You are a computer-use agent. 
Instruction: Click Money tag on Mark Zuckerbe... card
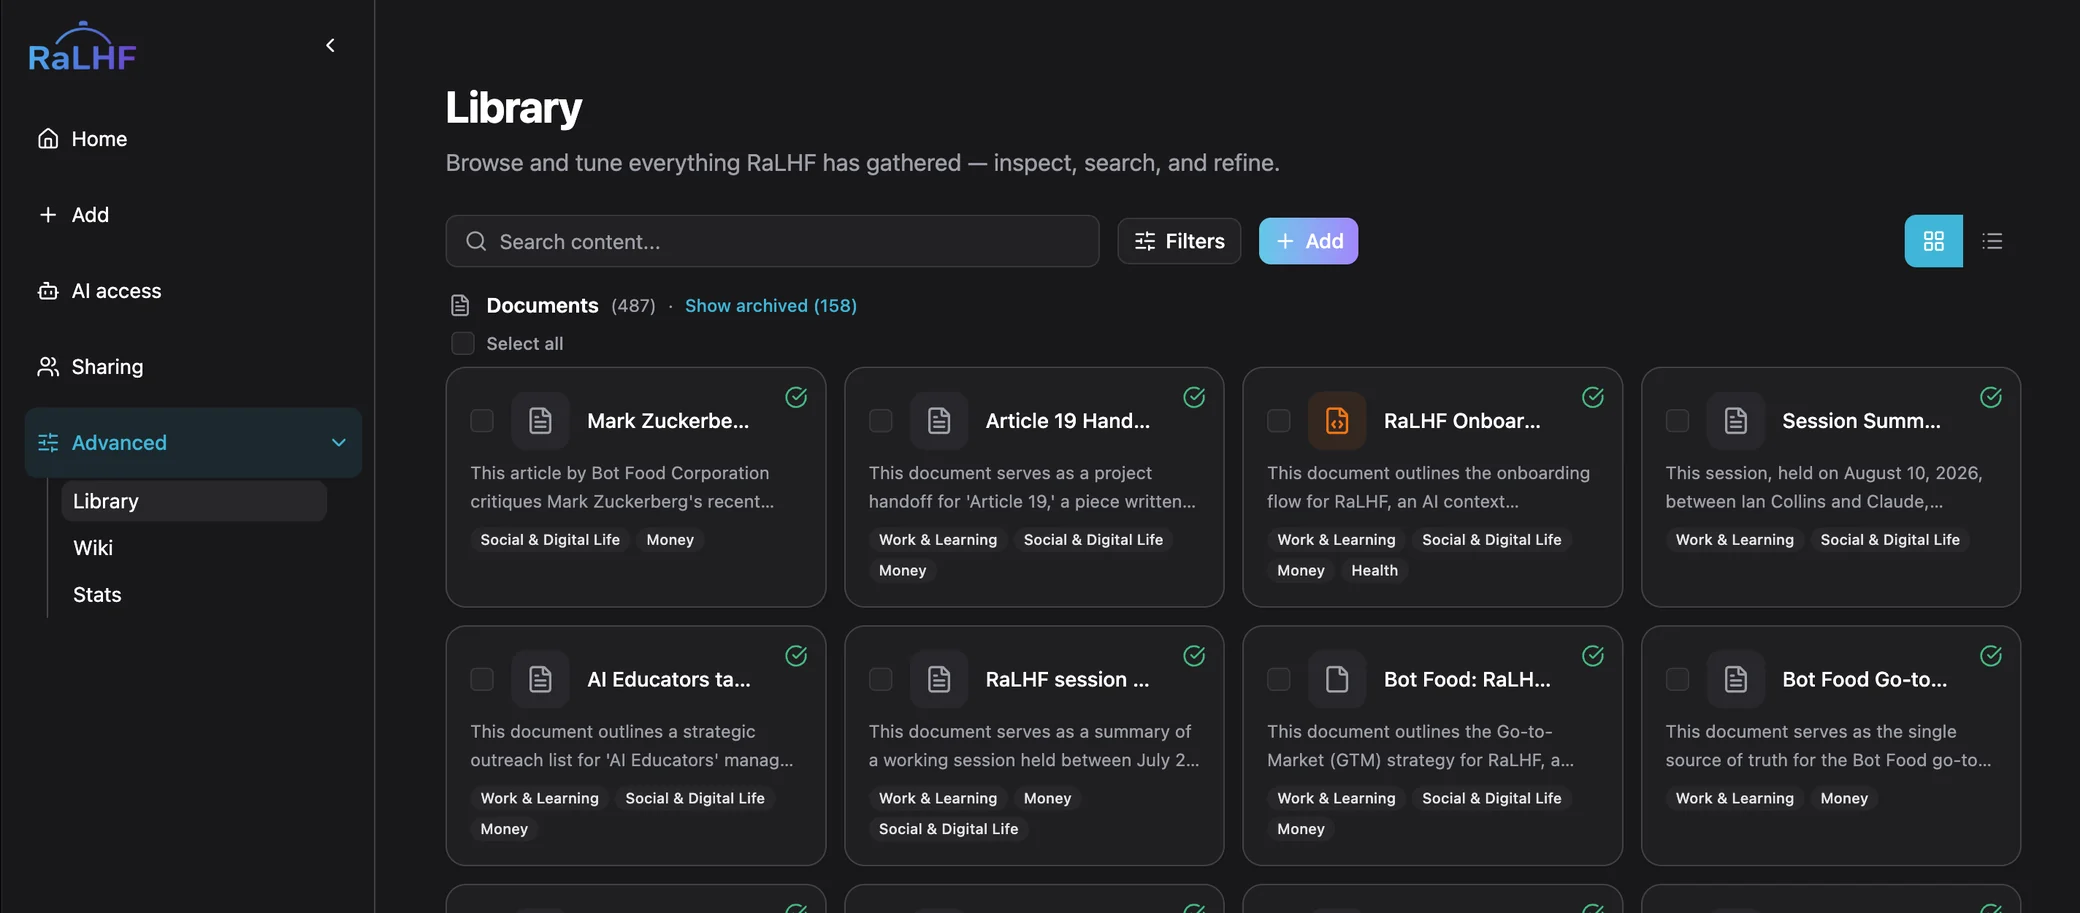670,540
